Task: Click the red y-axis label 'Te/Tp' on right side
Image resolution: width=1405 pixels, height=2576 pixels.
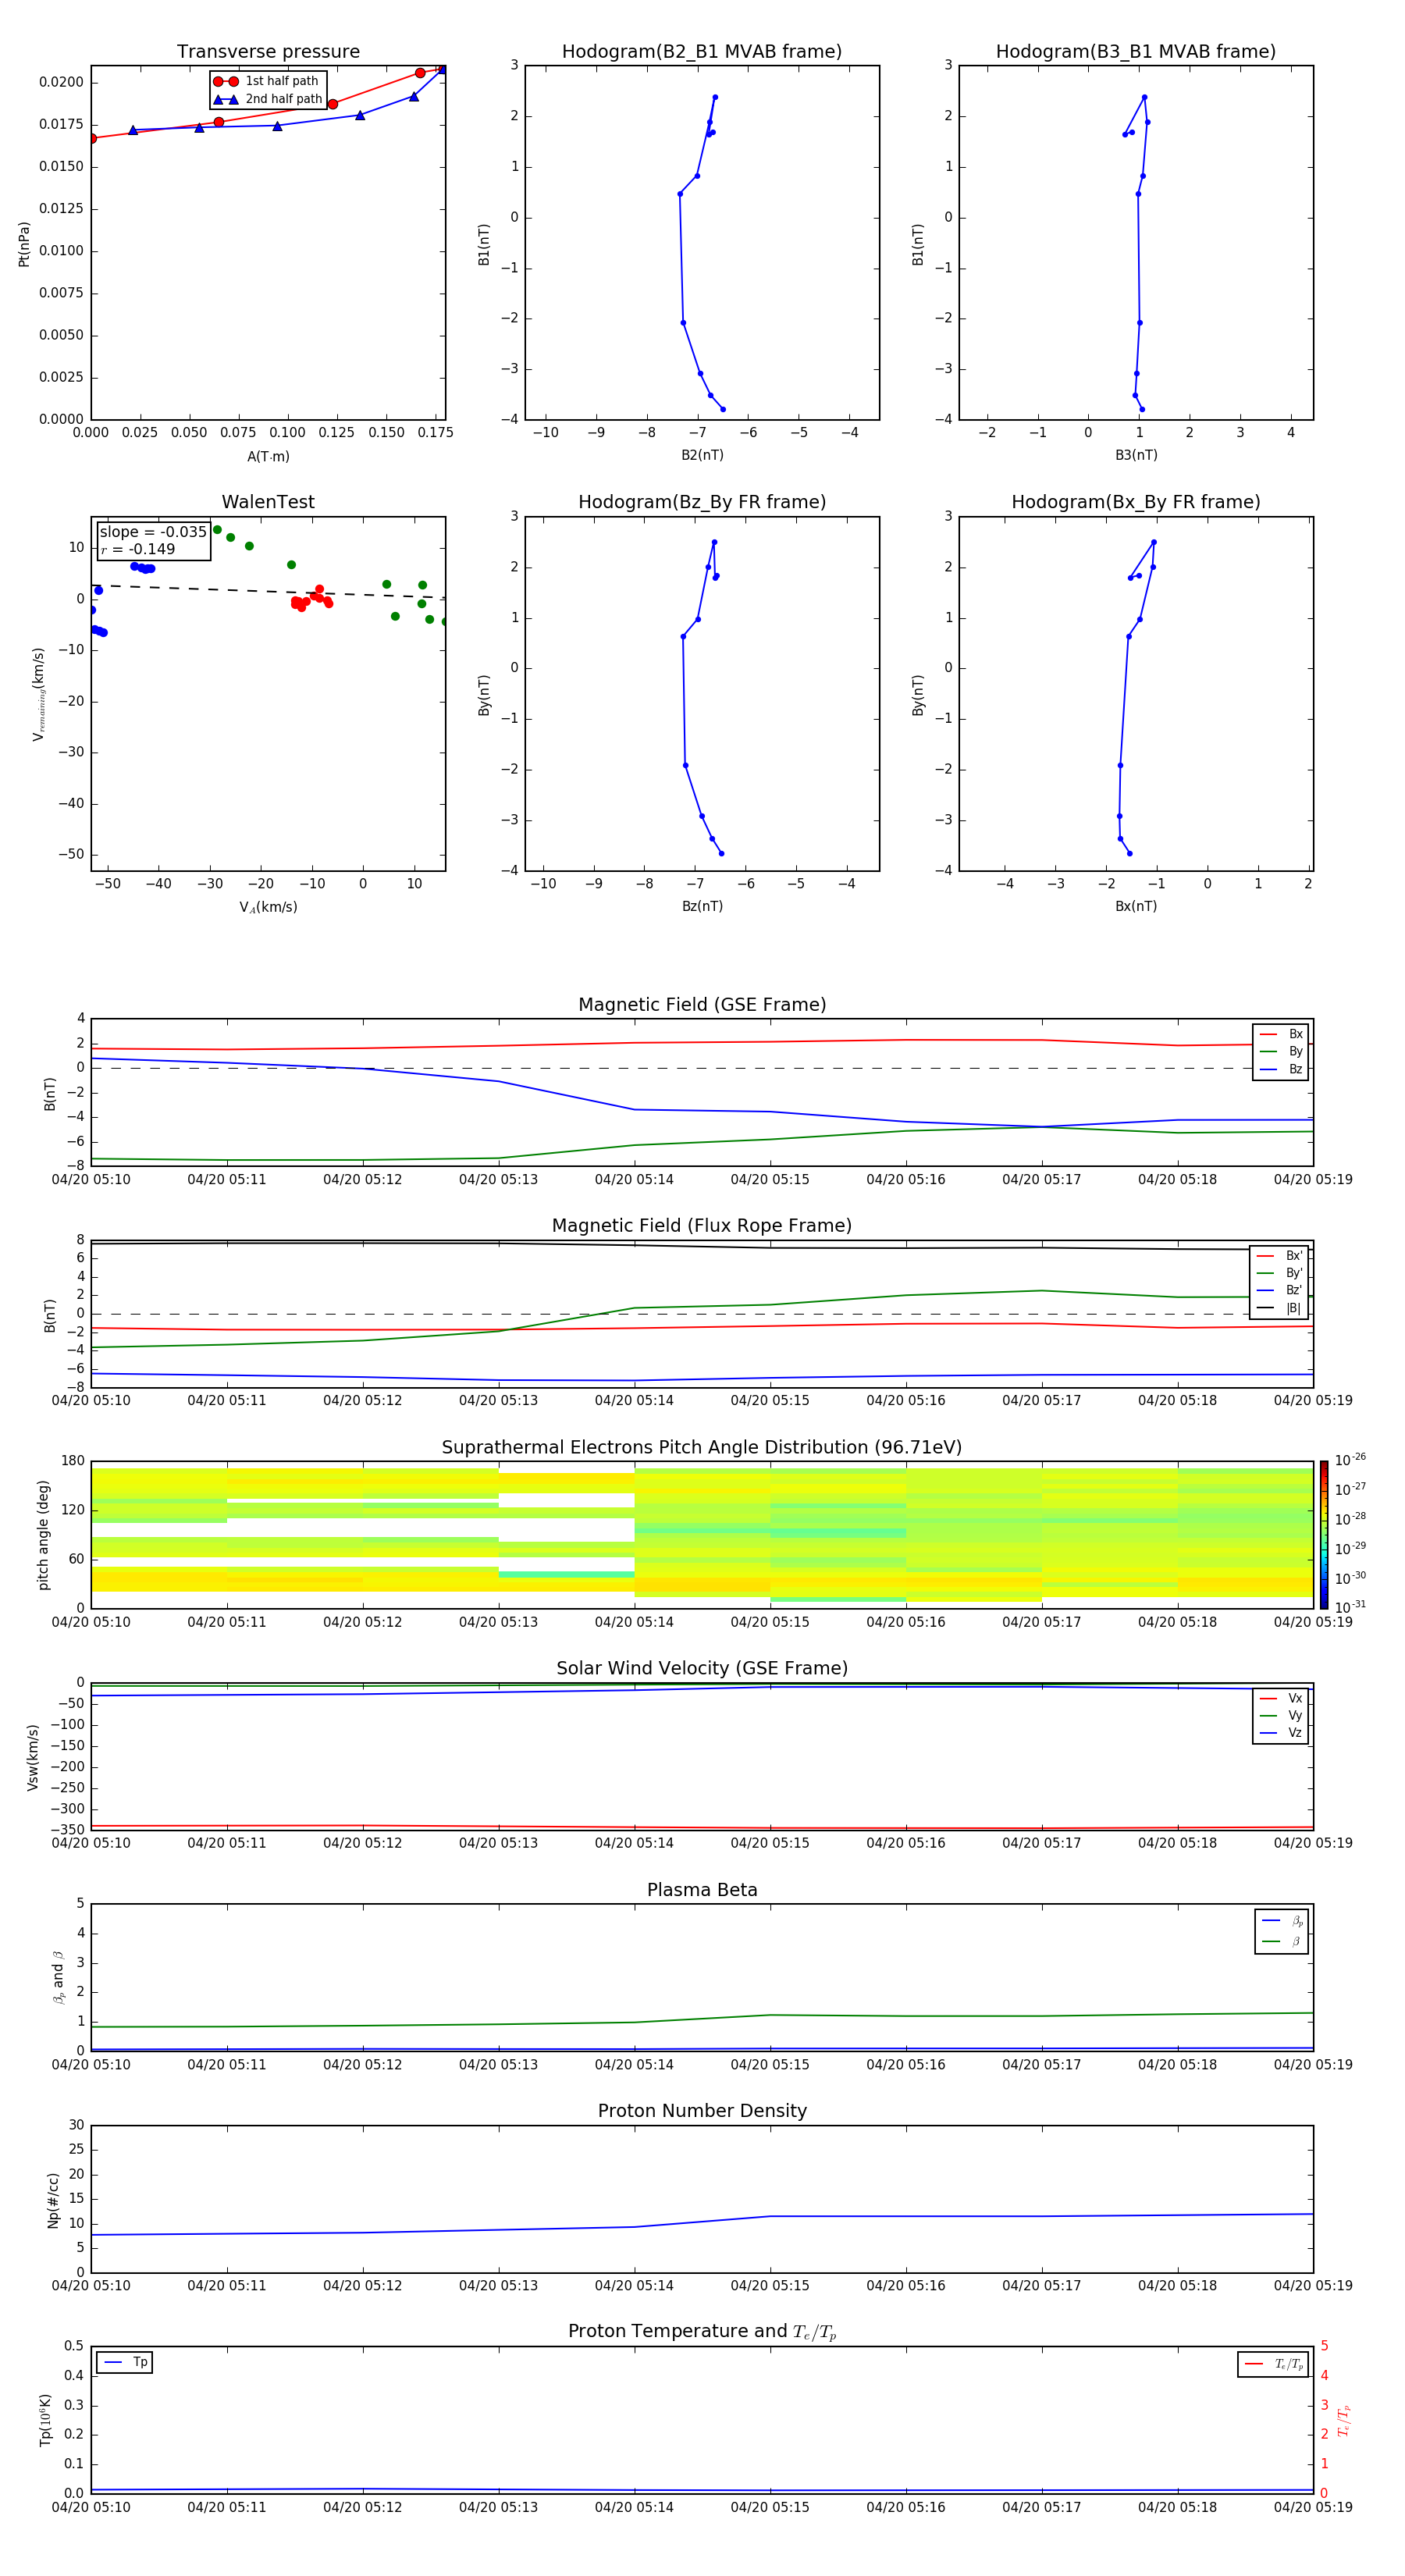Action: tap(1344, 2420)
